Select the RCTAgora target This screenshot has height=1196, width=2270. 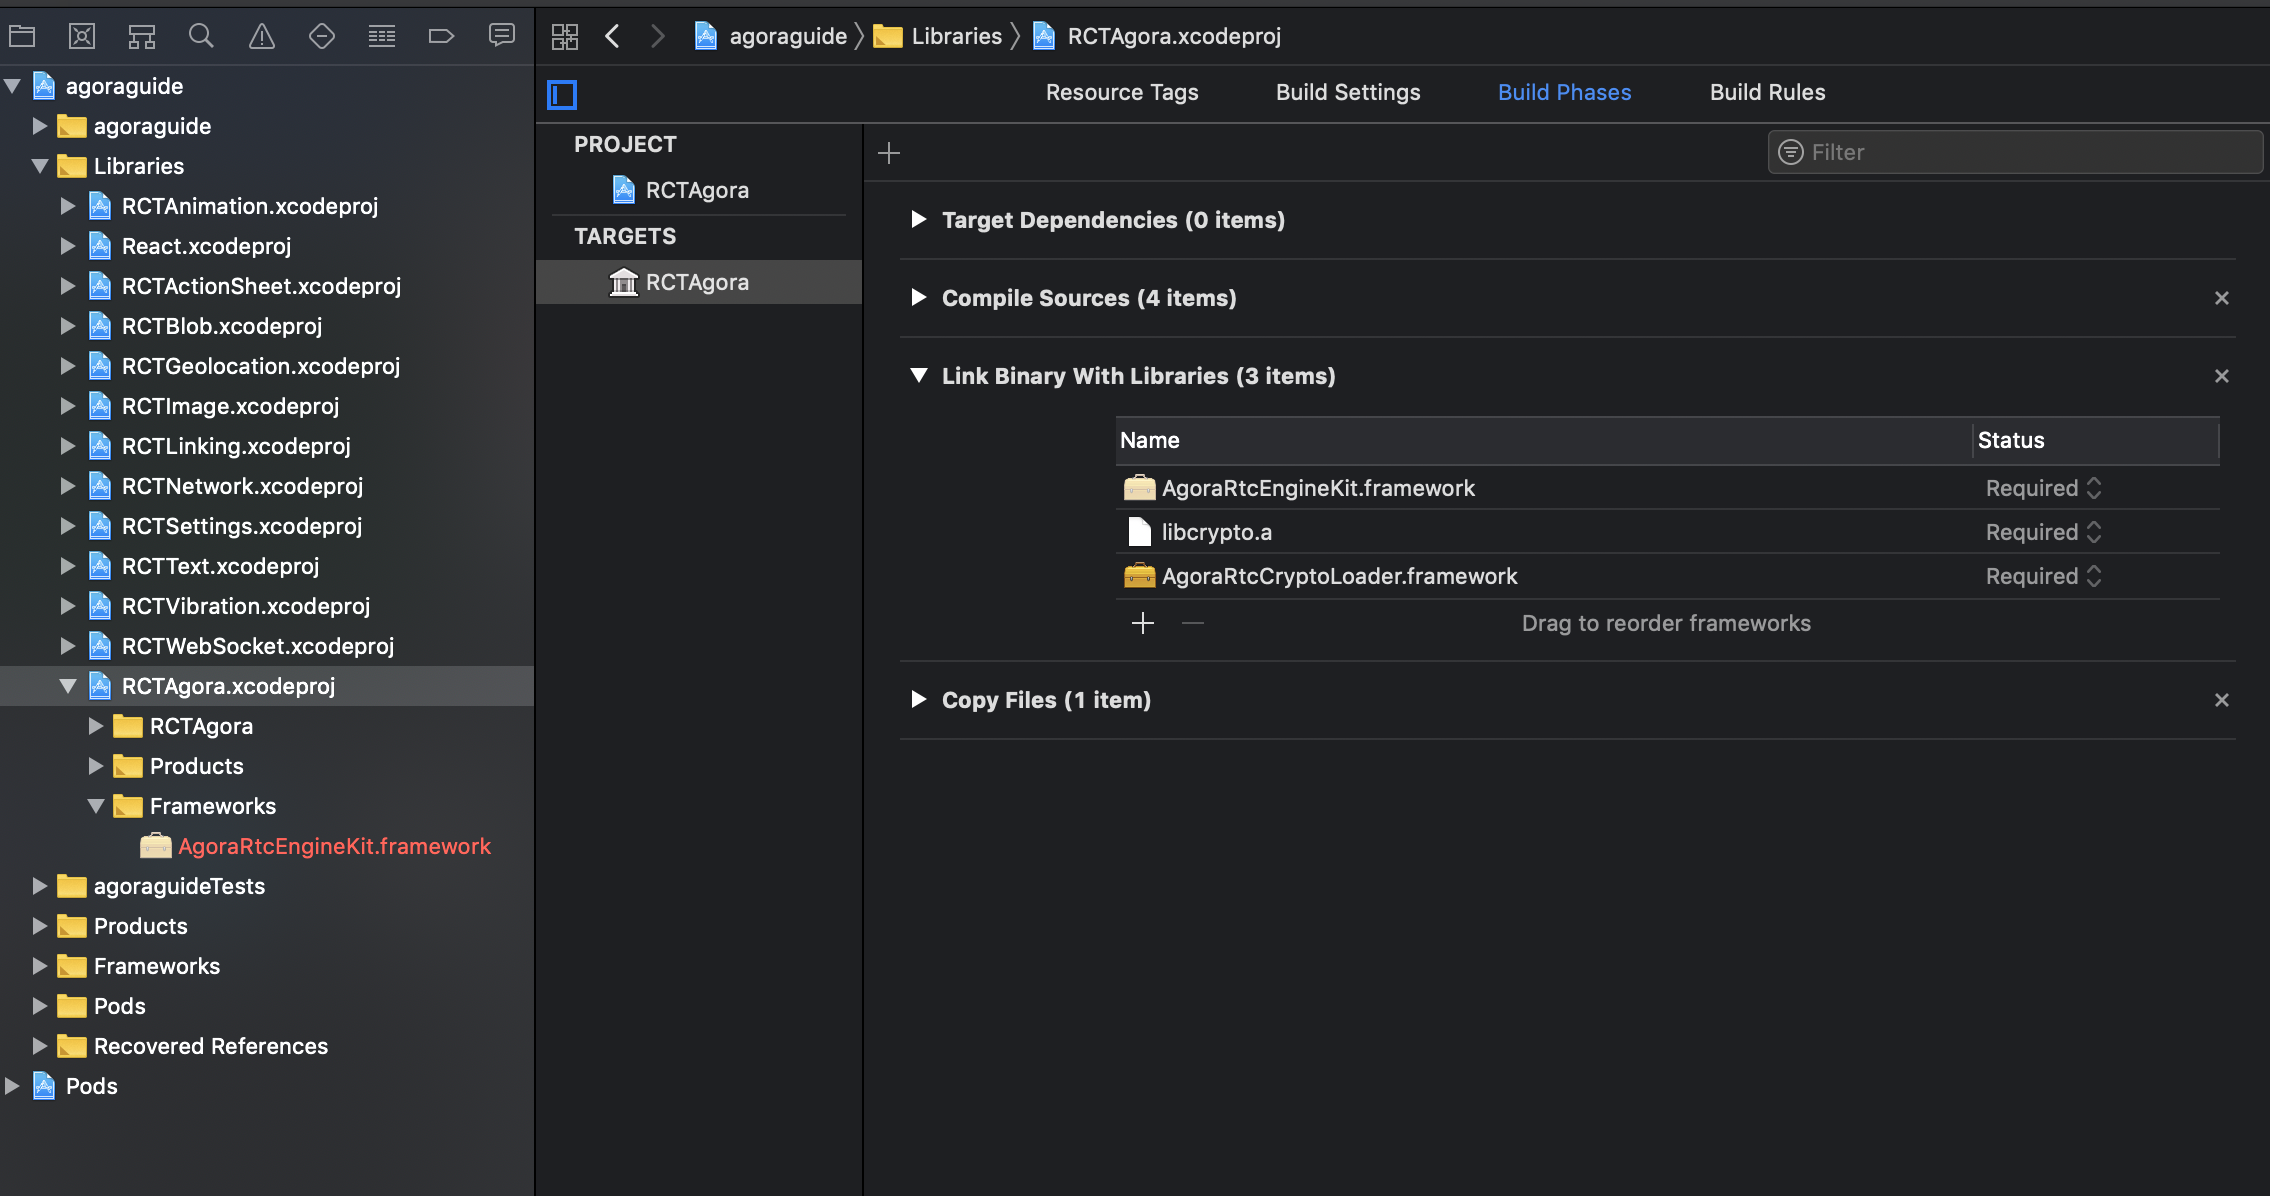[697, 282]
